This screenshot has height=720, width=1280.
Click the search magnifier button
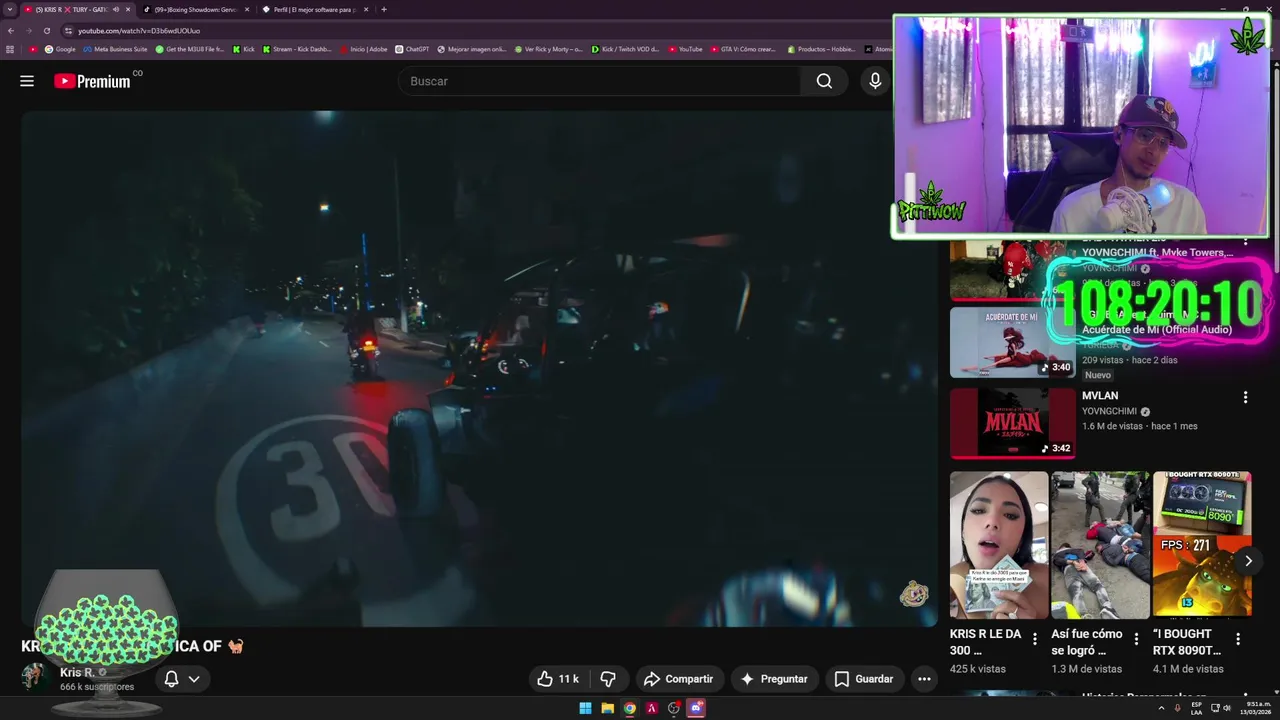tap(824, 81)
